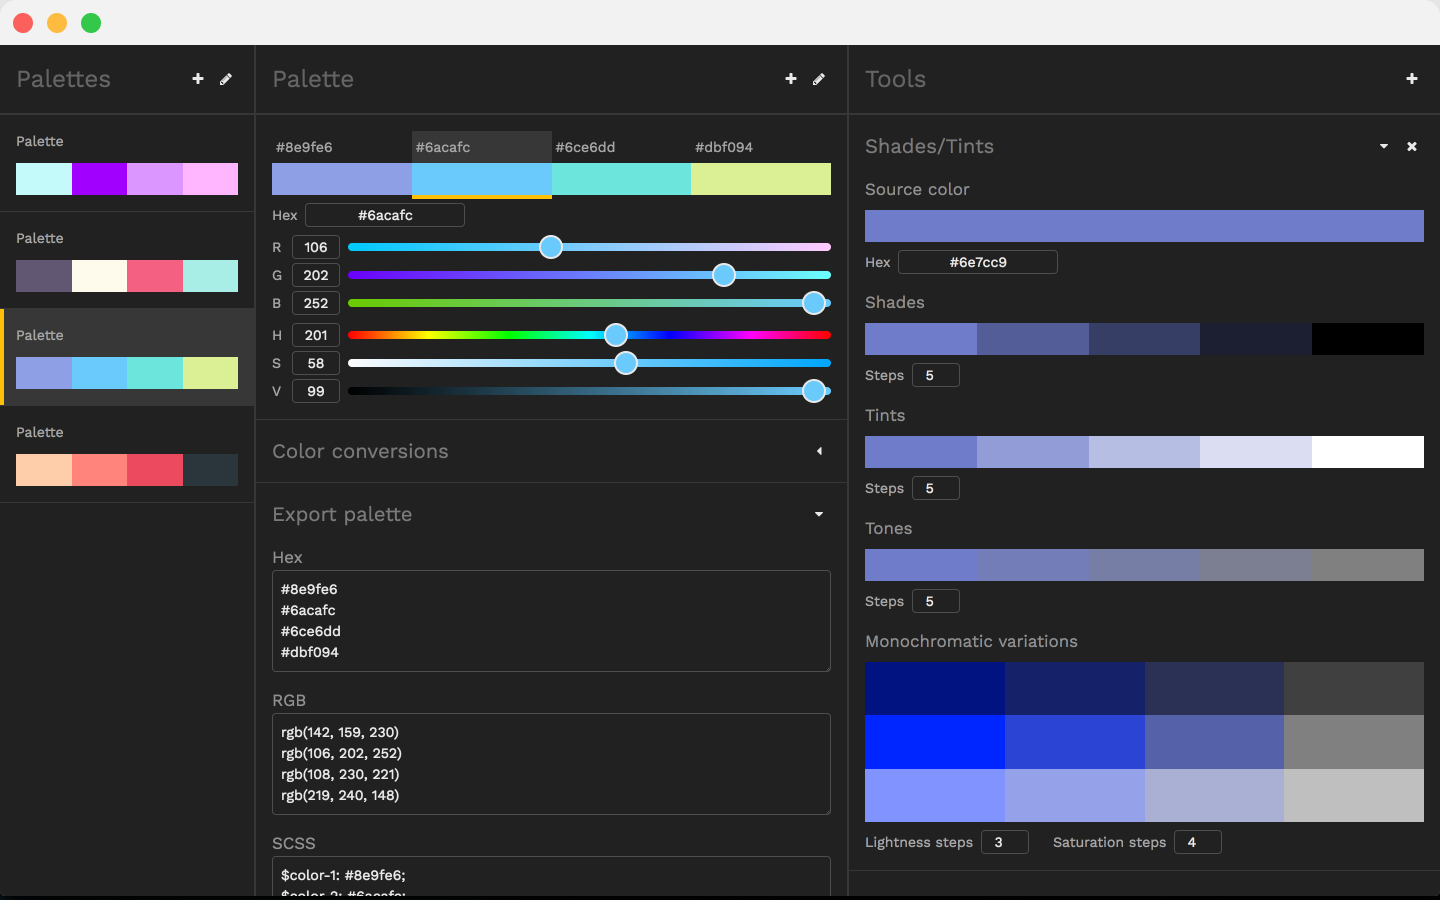Click the black shade swatch in Shades
Screen dimensions: 1440x900
1368,339
